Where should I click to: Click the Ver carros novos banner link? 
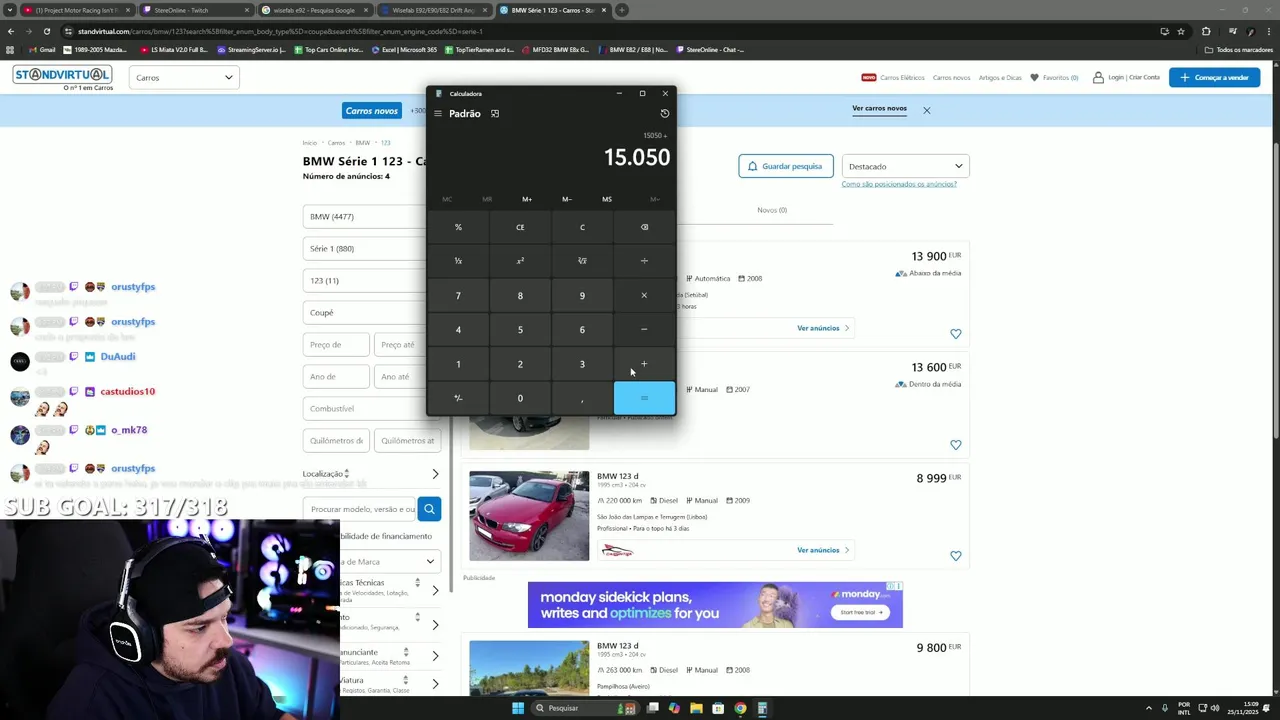tap(879, 108)
